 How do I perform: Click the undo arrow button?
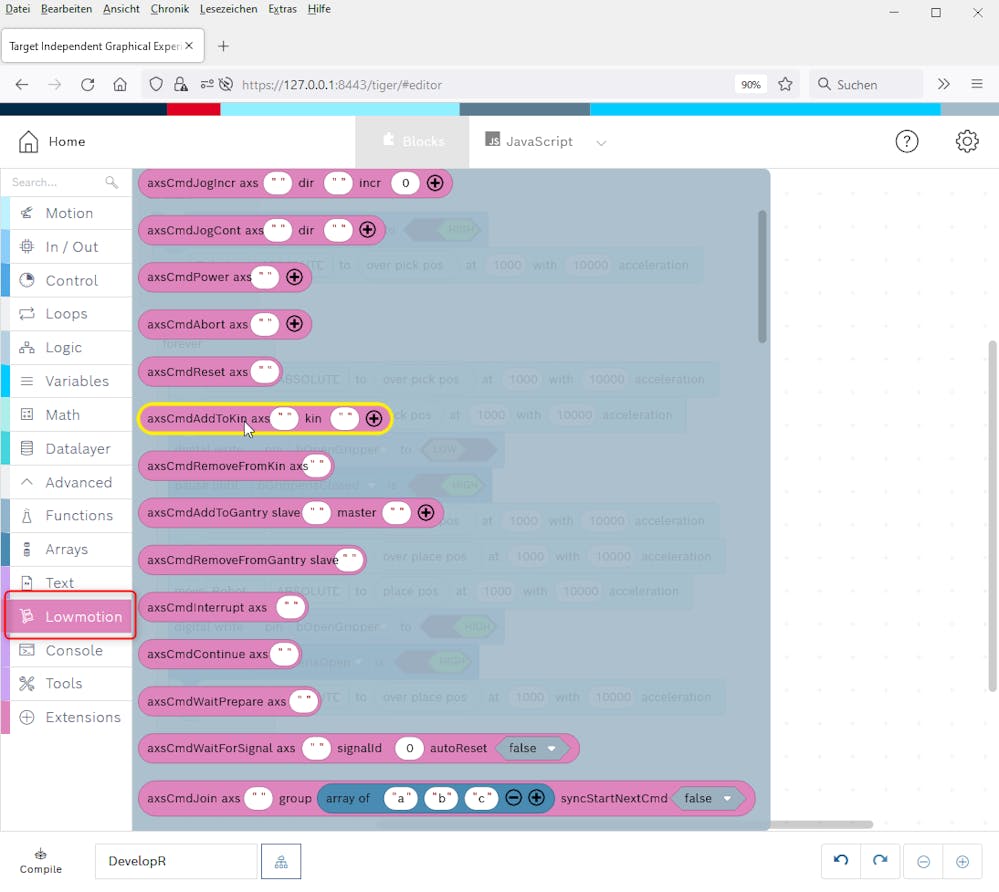pos(841,861)
